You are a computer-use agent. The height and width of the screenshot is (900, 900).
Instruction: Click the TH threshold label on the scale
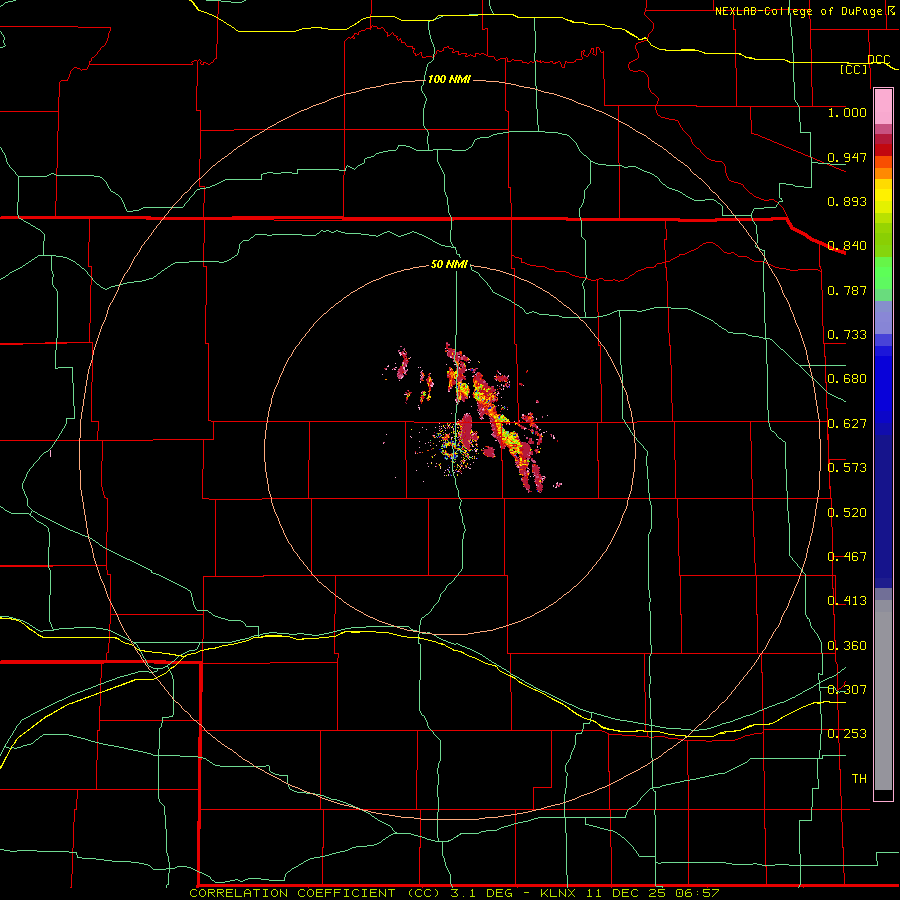859,779
